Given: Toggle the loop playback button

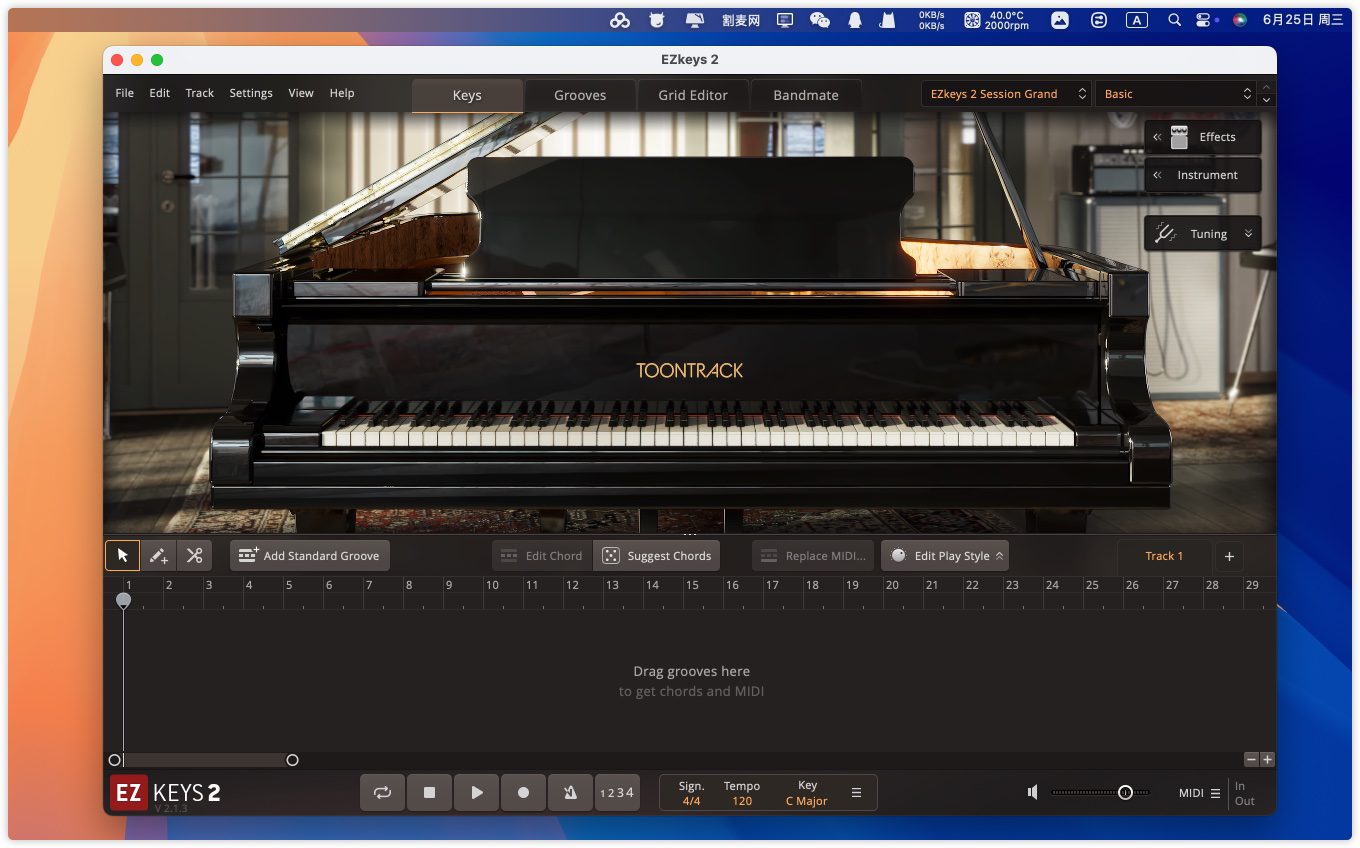Looking at the screenshot, I should coord(382,792).
